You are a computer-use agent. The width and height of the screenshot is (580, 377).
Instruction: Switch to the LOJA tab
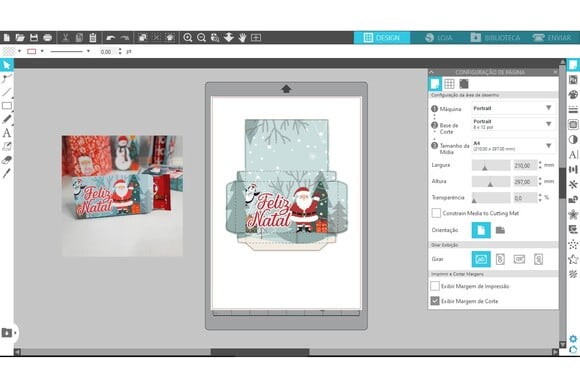(439, 37)
